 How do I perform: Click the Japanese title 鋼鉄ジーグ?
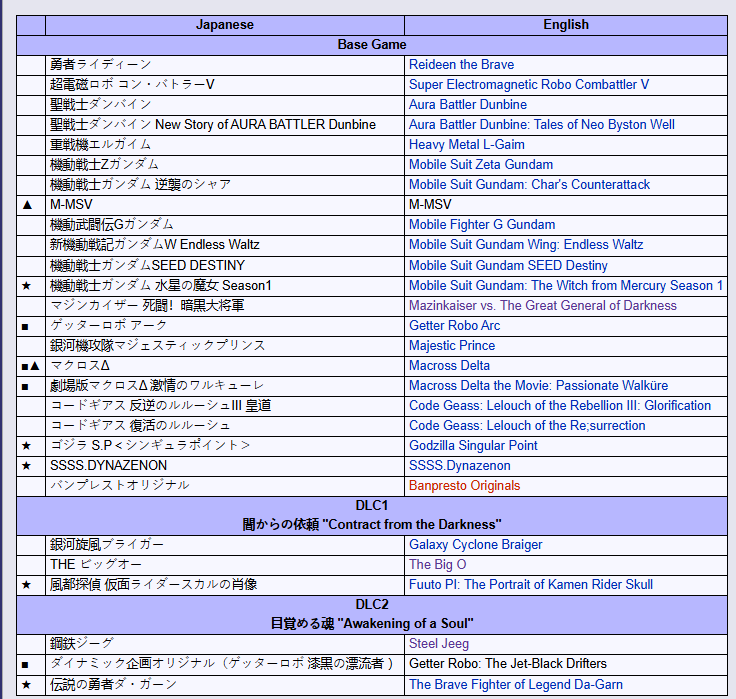[82, 644]
